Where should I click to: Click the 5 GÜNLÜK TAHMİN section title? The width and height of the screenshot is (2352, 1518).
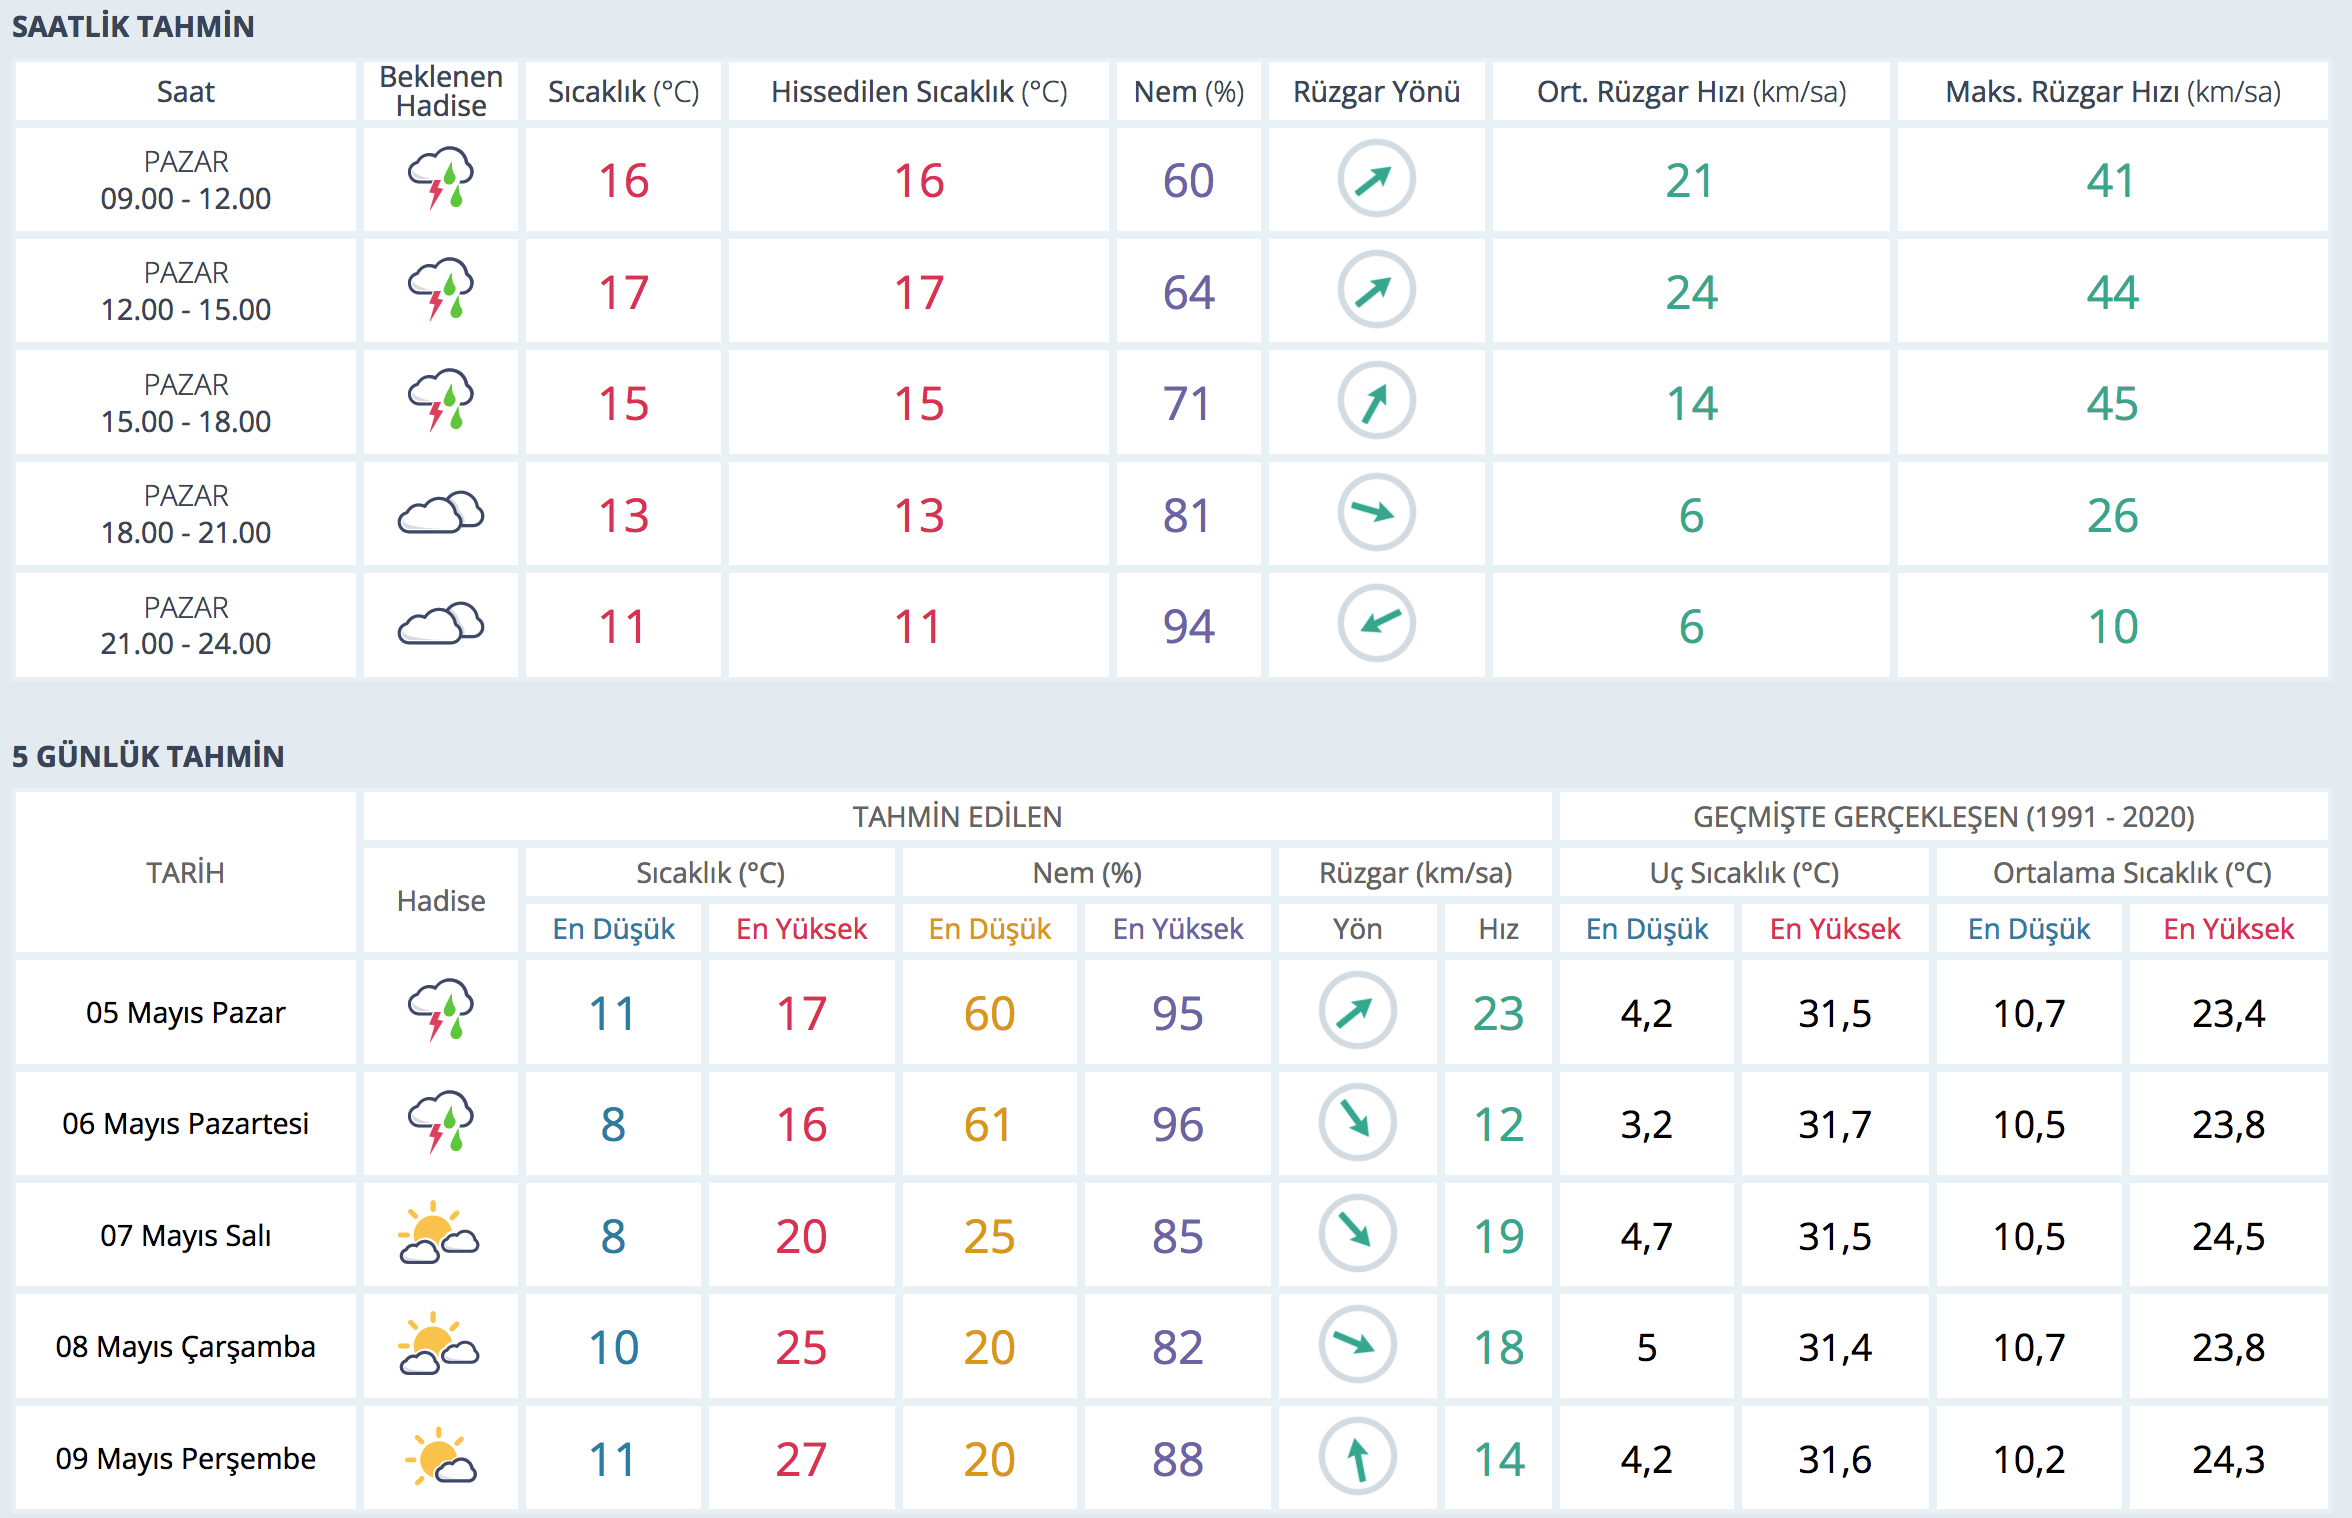point(148,757)
